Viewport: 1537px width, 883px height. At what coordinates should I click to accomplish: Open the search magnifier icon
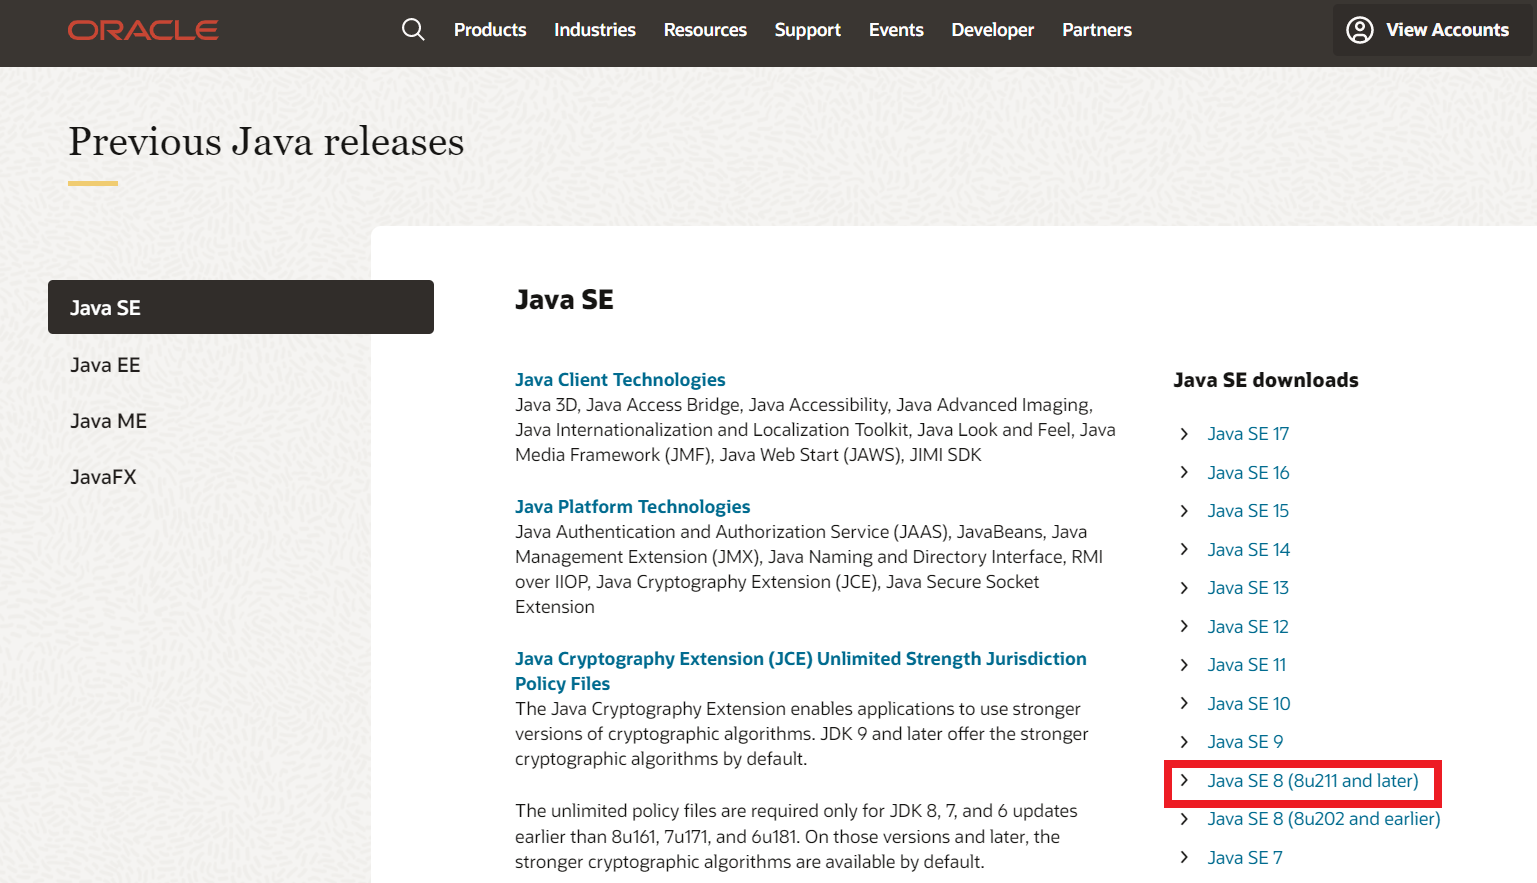coord(413,30)
